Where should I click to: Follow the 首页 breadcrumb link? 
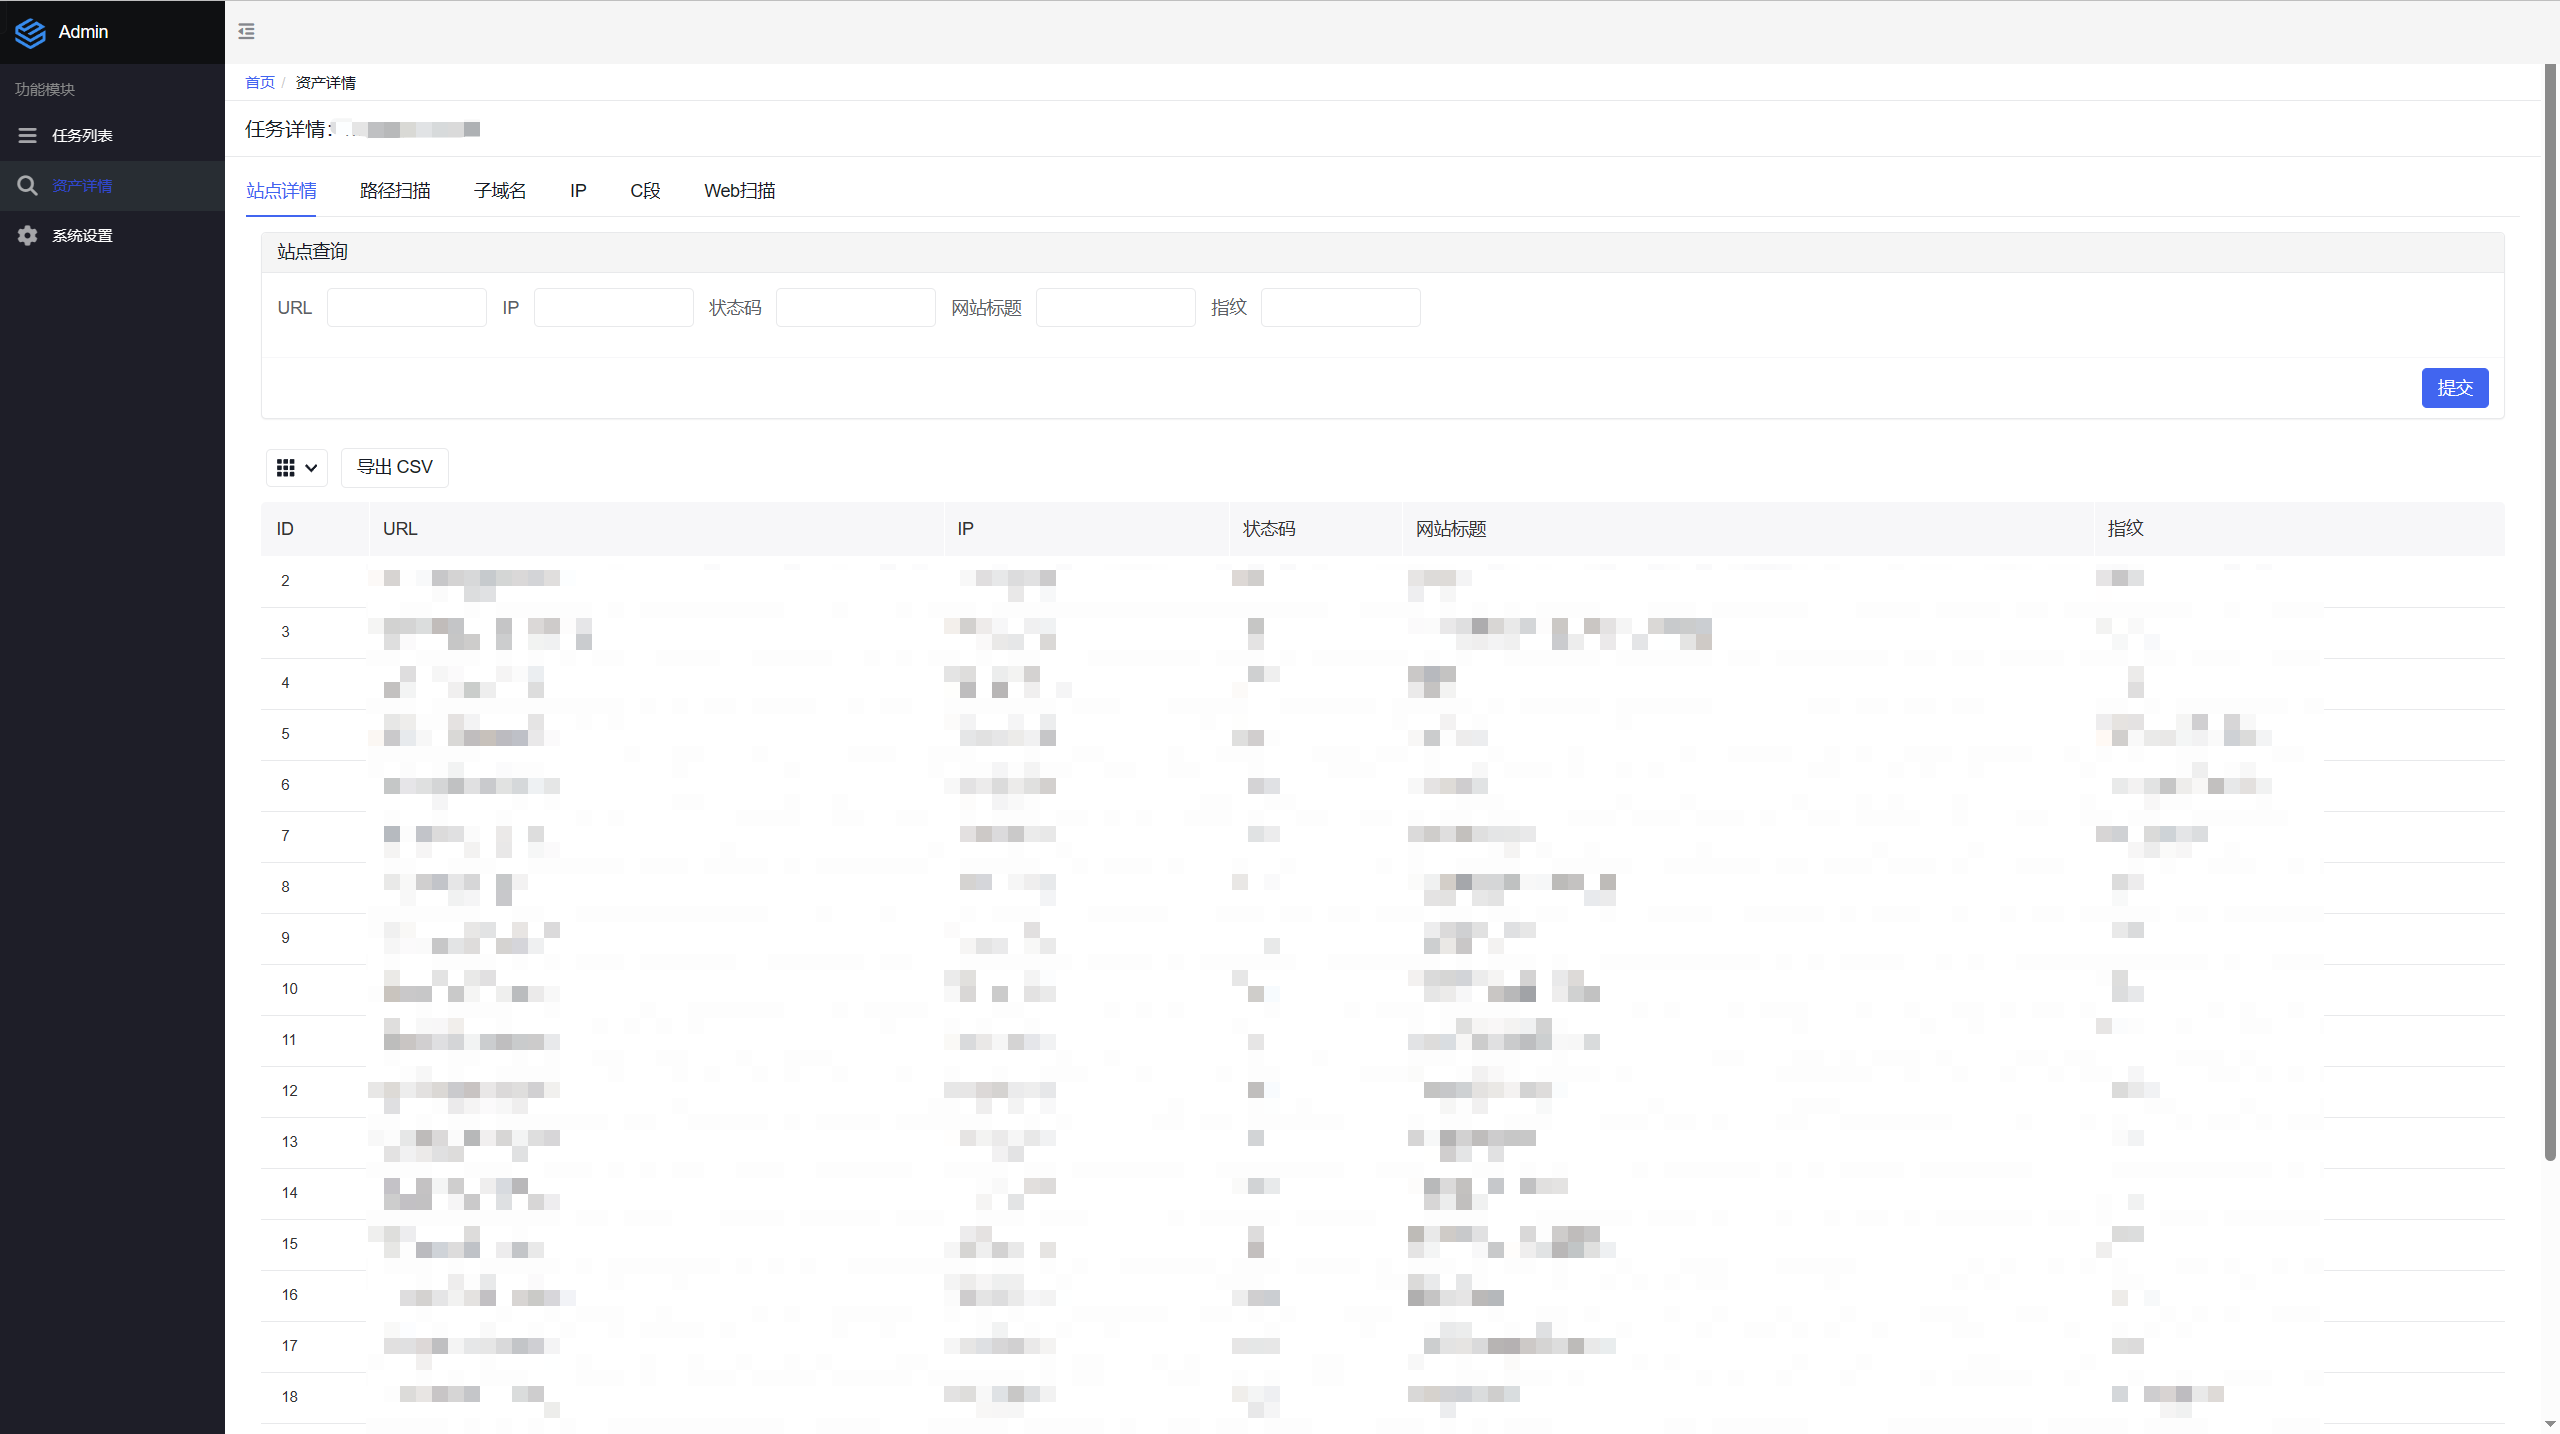[260, 83]
